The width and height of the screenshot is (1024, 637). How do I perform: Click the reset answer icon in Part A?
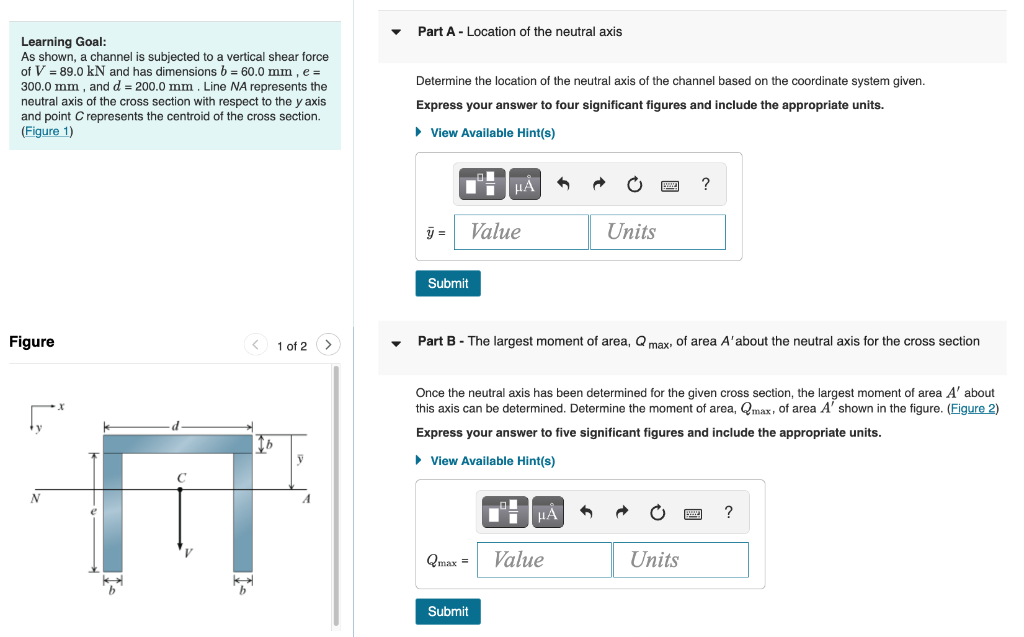[634, 184]
